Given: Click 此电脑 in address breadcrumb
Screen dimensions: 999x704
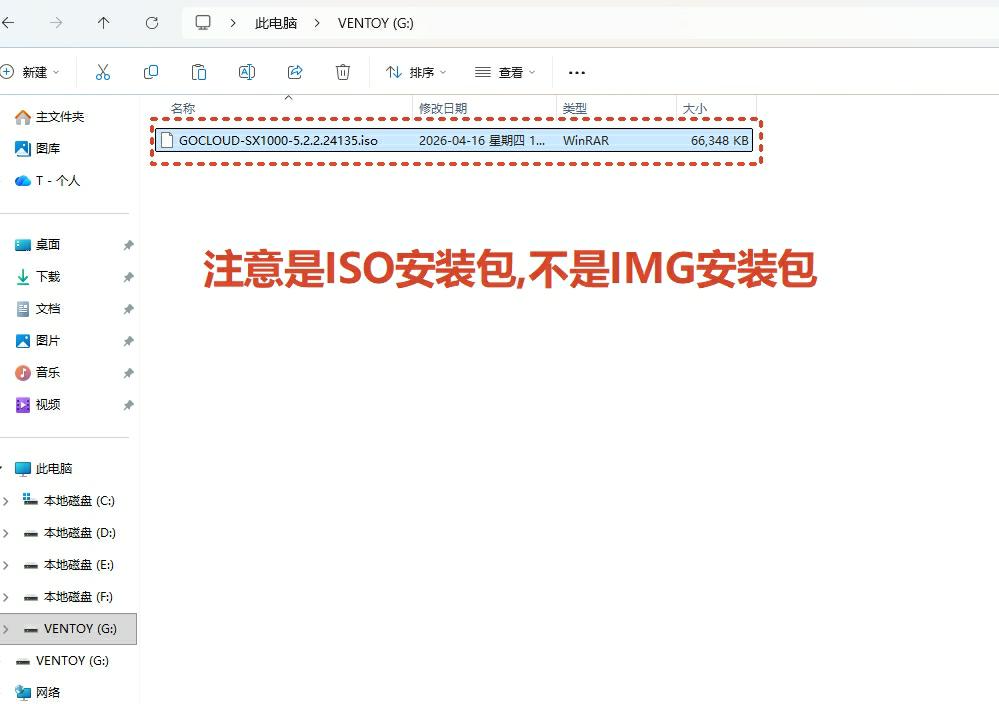Looking at the screenshot, I should tap(276, 22).
